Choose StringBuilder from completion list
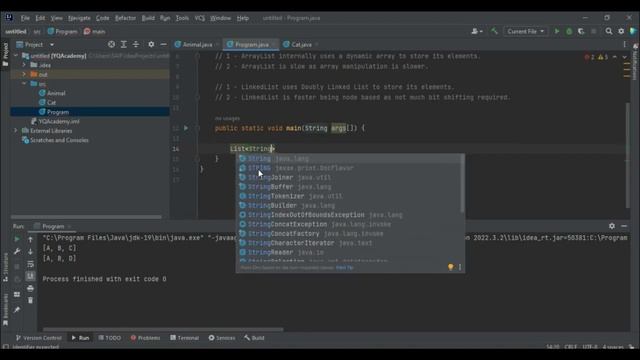This screenshot has height=360, width=640. tap(350, 205)
